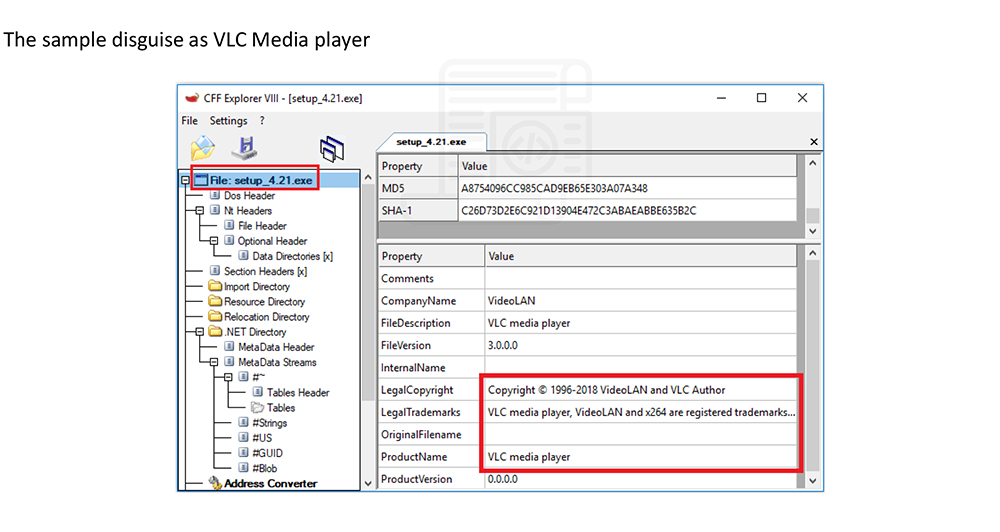1000x532 pixels.
Task: Select #Strings stream item
Action: click(x=270, y=423)
